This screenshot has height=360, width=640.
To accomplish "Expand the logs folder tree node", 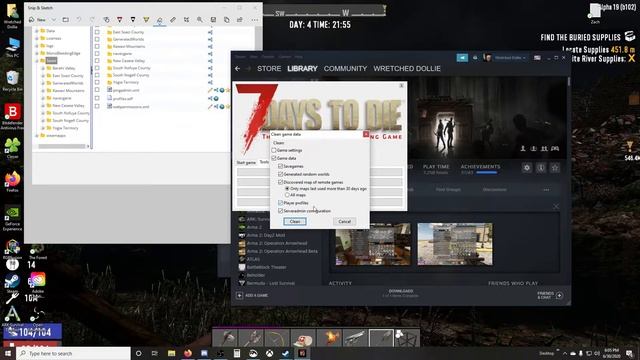I will point(37,46).
